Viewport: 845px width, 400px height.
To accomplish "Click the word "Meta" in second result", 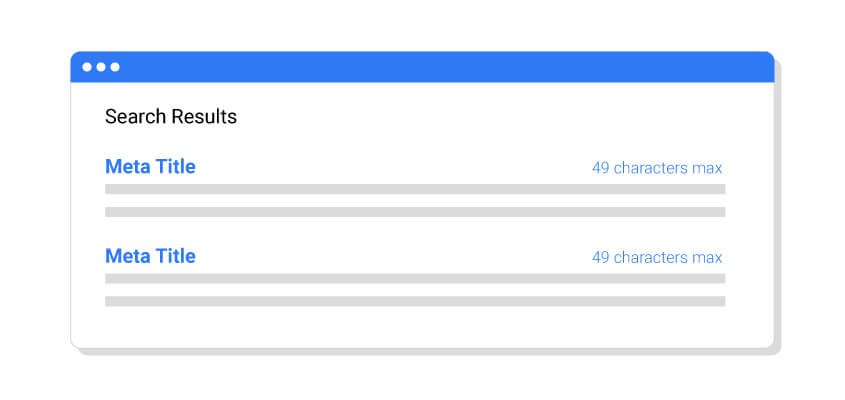I will (x=127, y=256).
